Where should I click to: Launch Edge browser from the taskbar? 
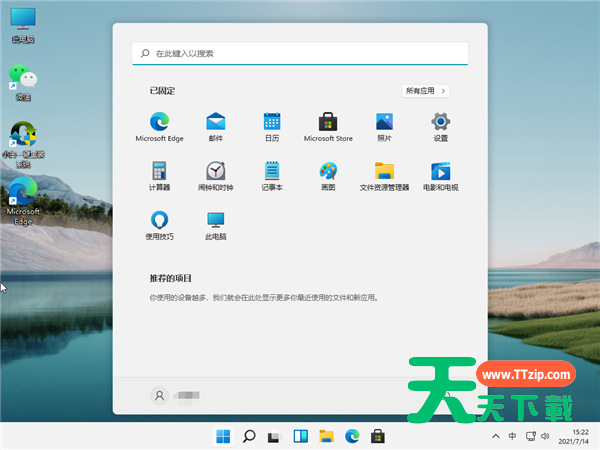[352, 436]
